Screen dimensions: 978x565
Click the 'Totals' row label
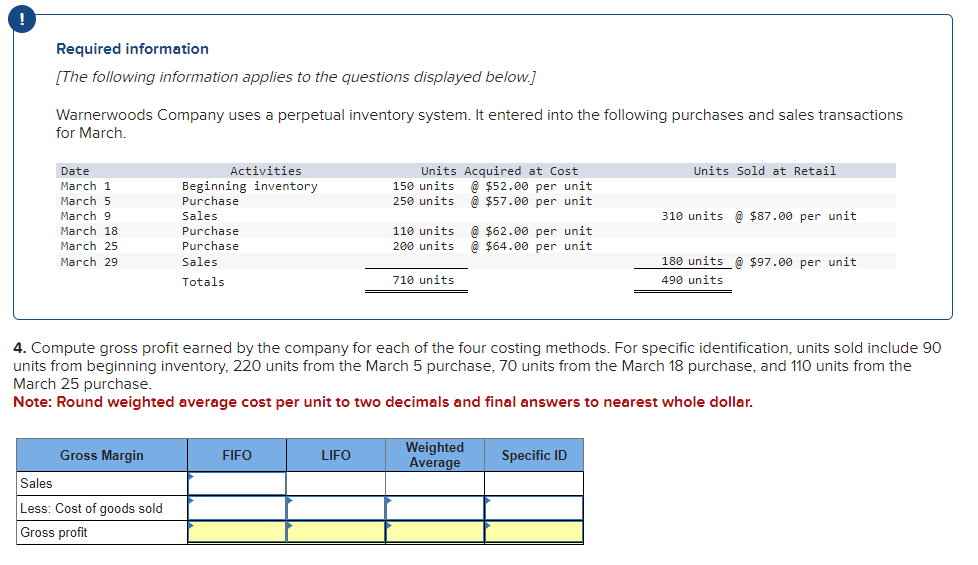click(203, 282)
